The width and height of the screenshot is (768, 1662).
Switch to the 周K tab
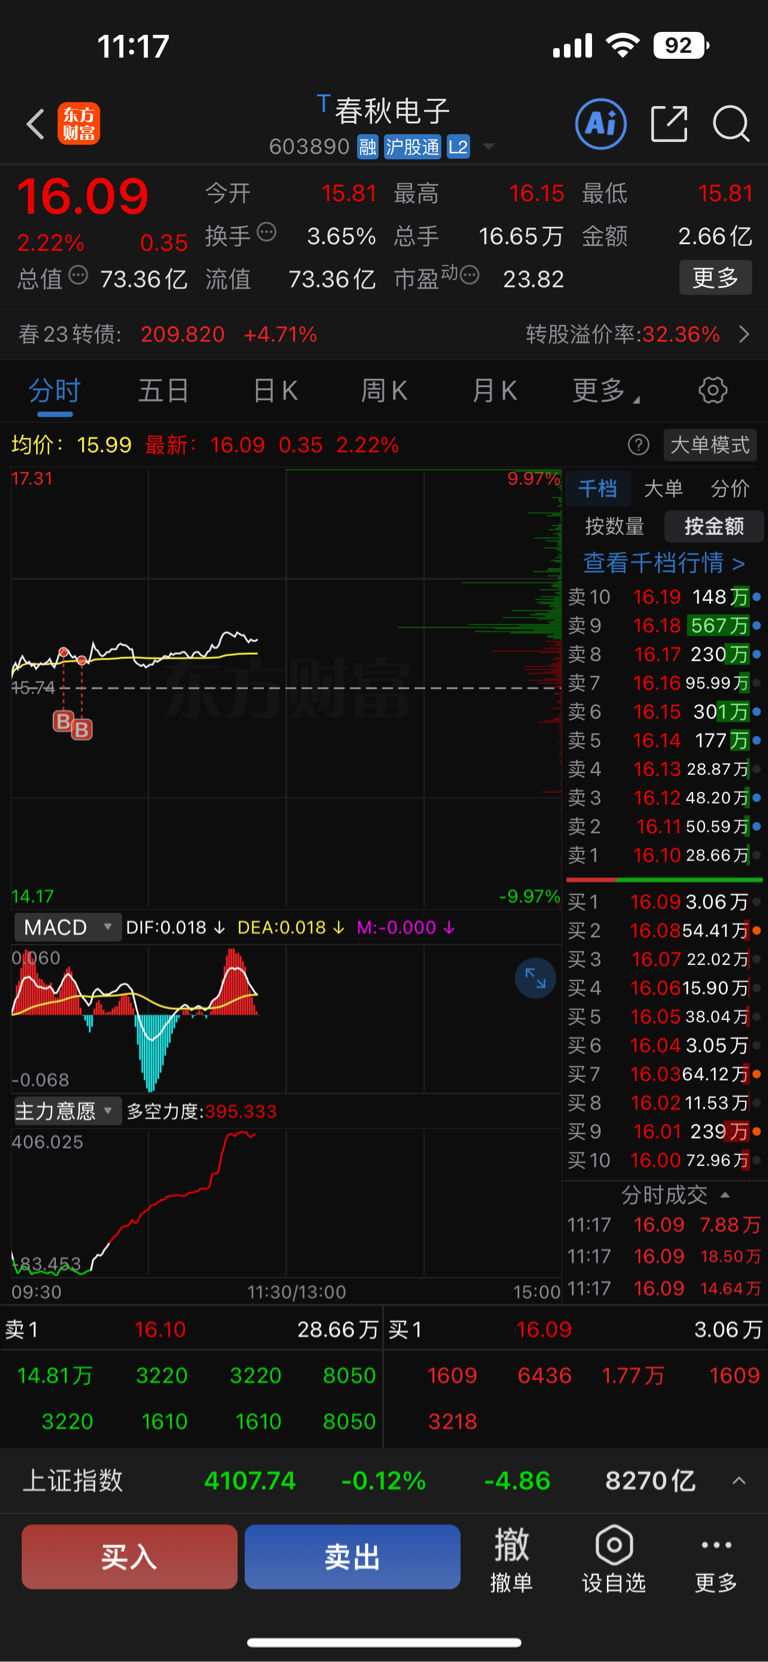tap(384, 390)
